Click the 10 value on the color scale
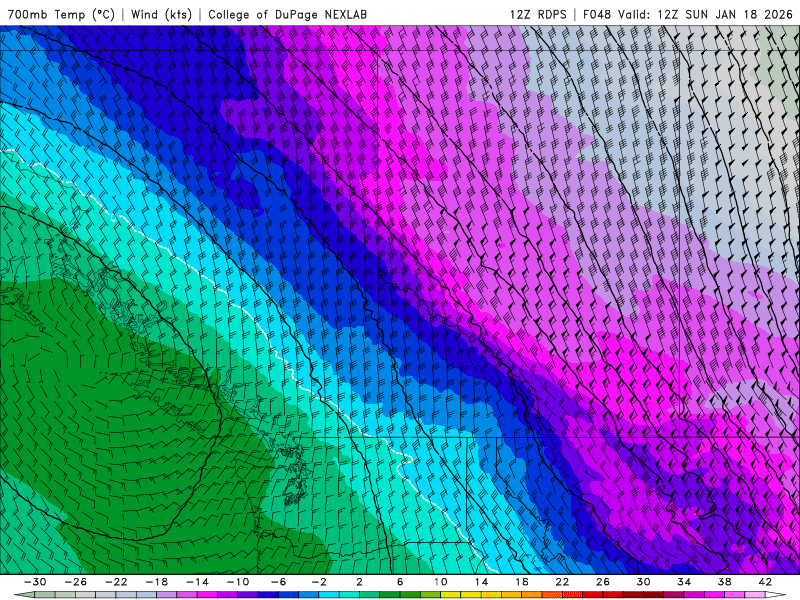The image size is (800, 600). [441, 582]
